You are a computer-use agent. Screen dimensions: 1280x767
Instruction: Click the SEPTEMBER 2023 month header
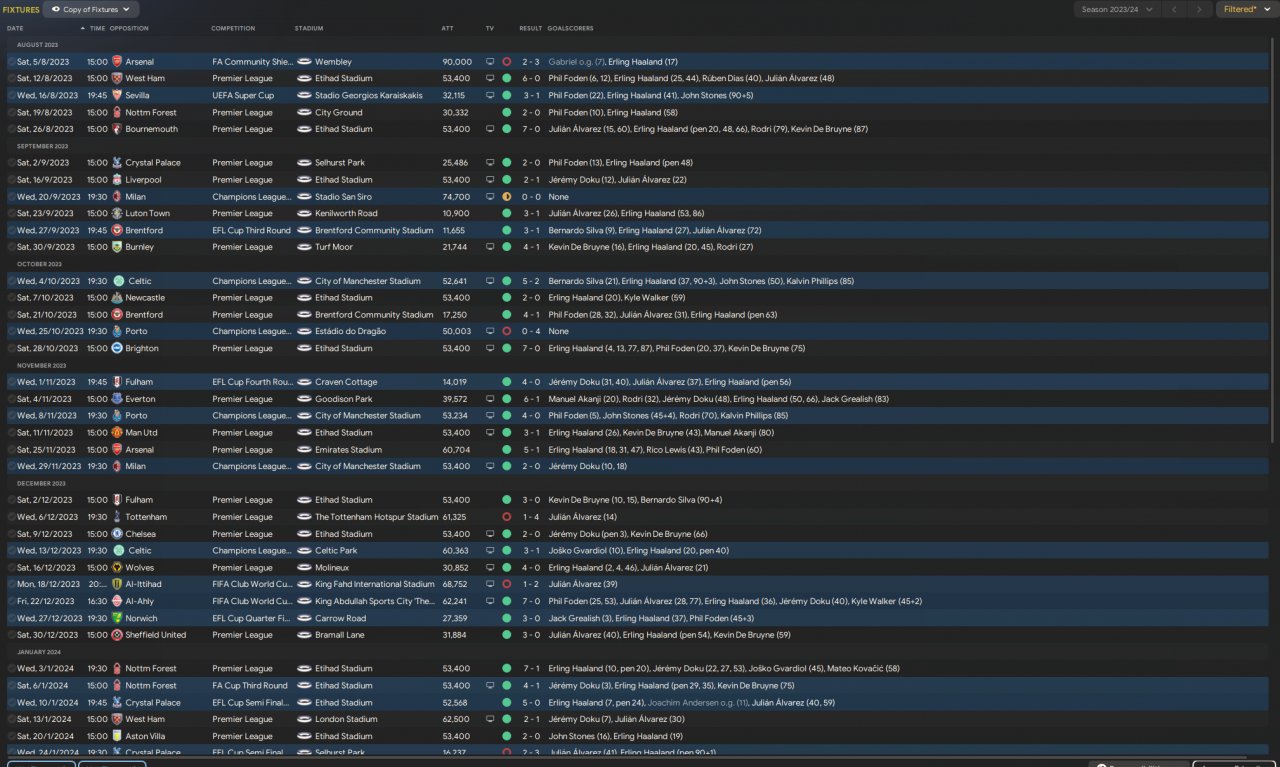pos(42,146)
